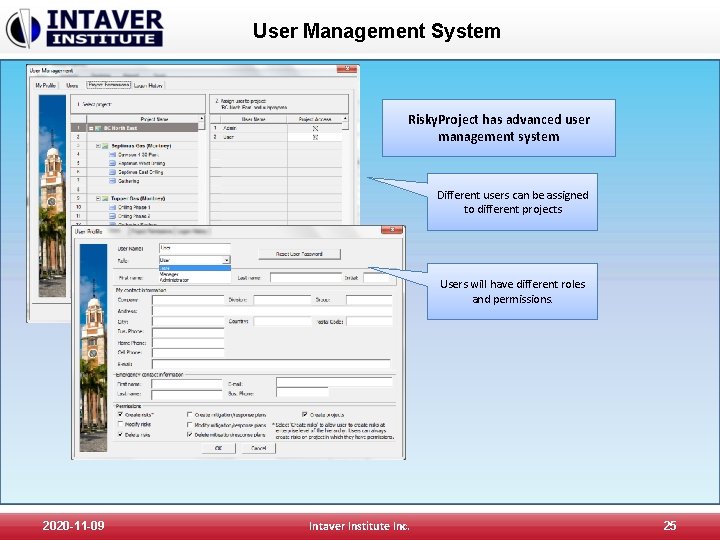Click the Gathering project icon in row 7
The height and width of the screenshot is (540, 720).
[x=112, y=181]
